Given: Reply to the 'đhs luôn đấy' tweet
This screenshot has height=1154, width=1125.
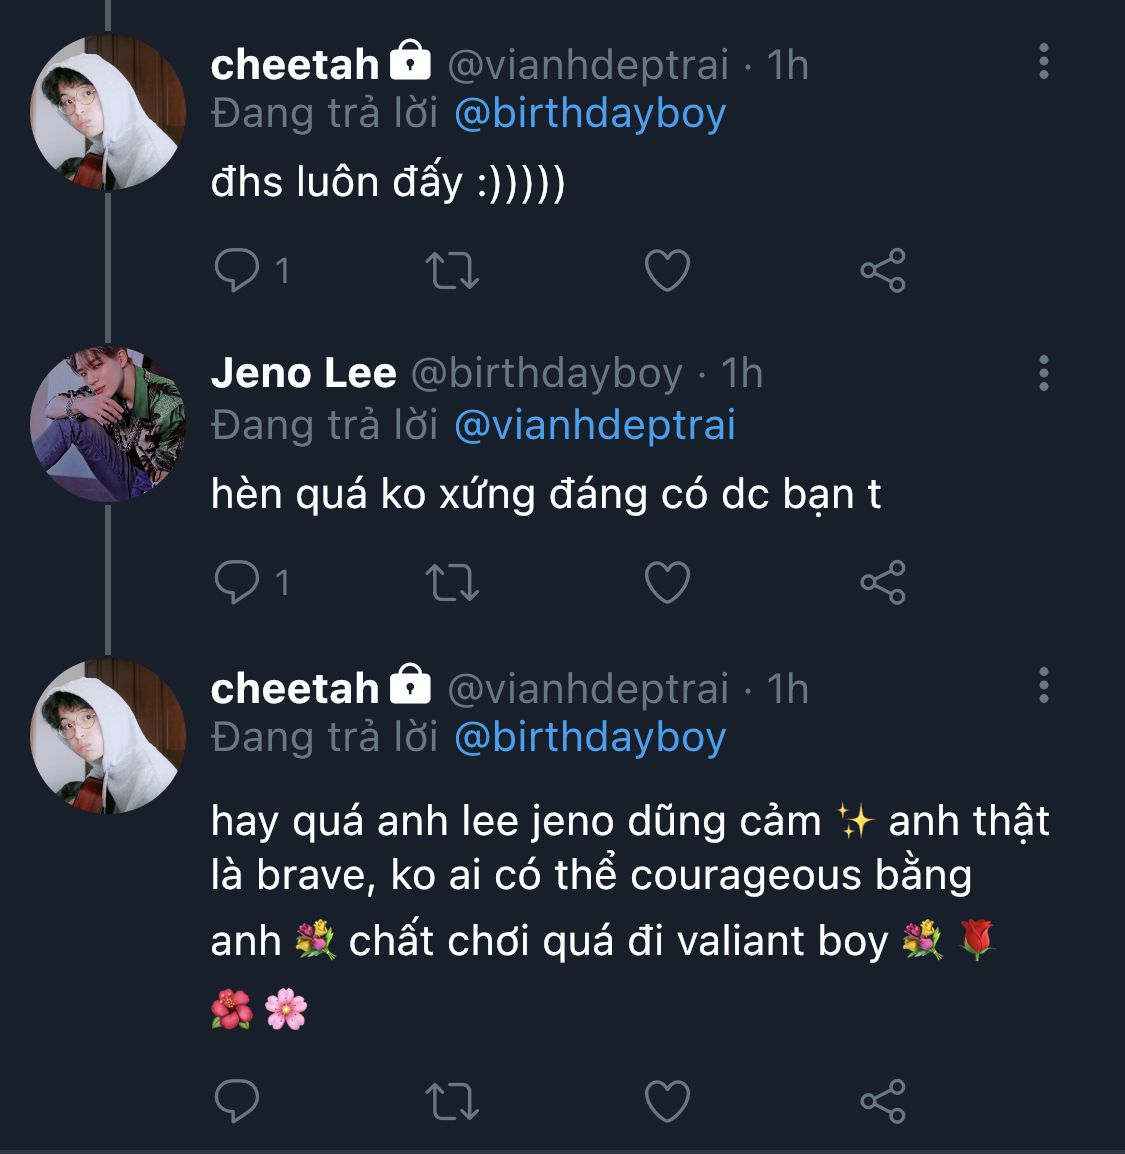Looking at the screenshot, I should point(237,270).
